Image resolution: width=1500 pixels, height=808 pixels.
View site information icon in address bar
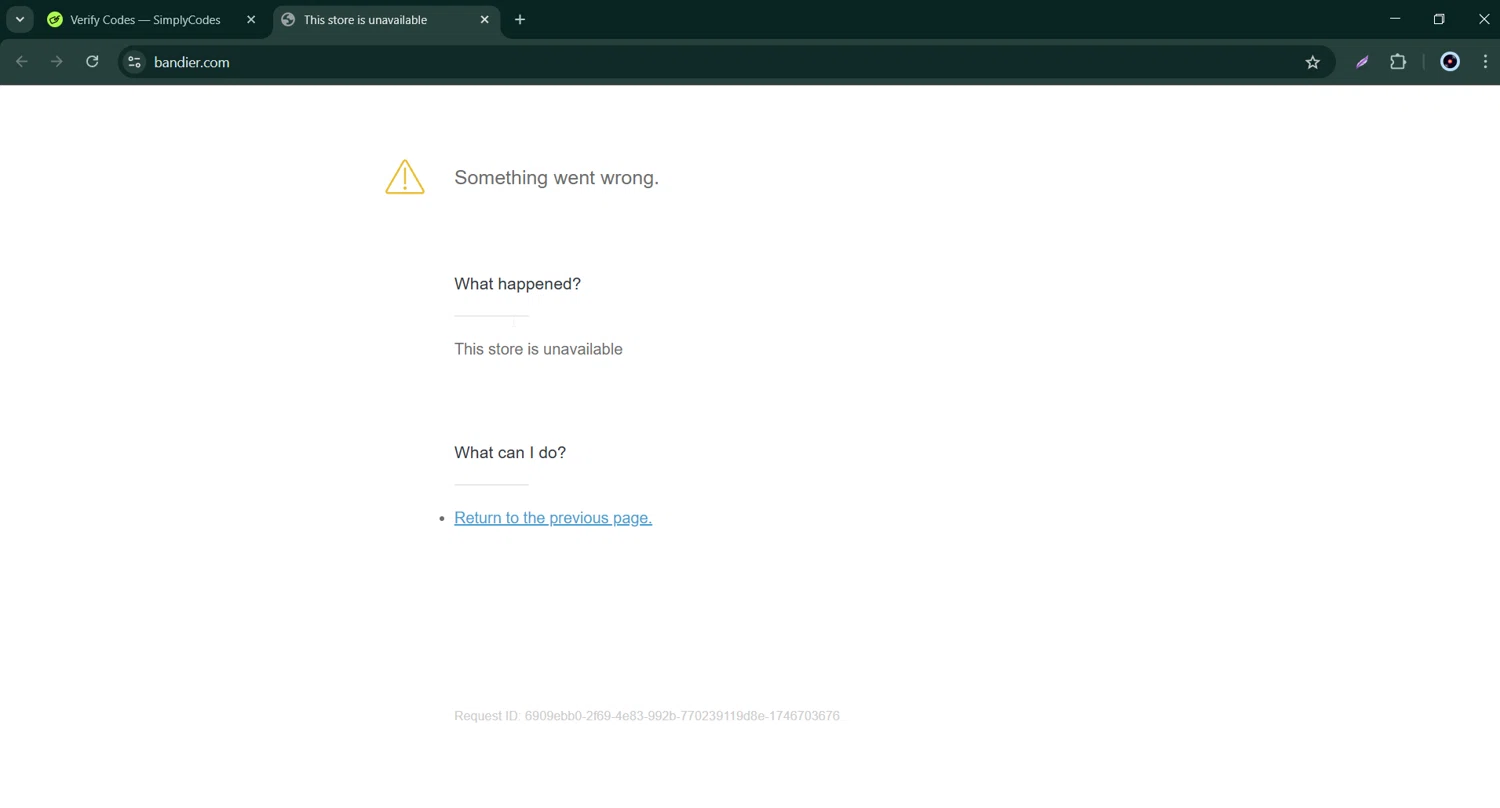click(134, 62)
